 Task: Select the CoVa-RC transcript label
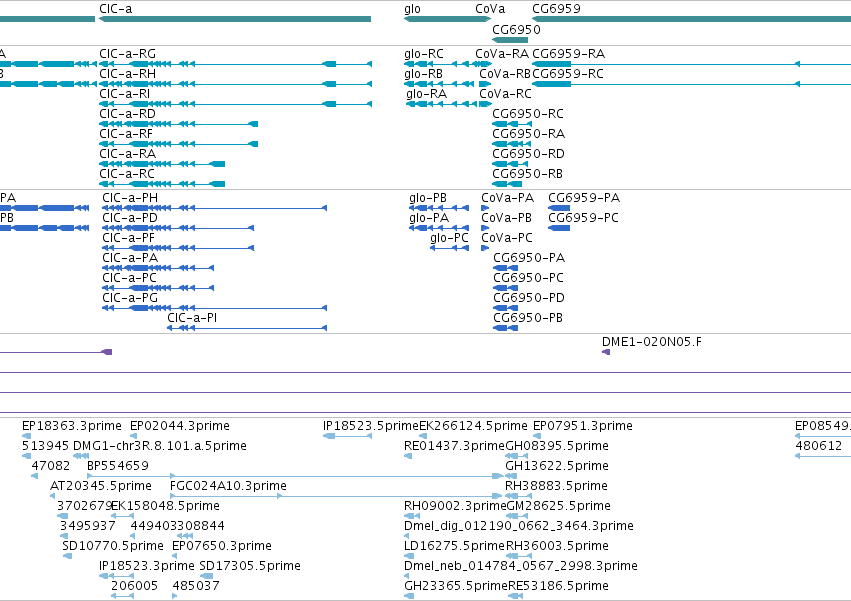click(506, 94)
